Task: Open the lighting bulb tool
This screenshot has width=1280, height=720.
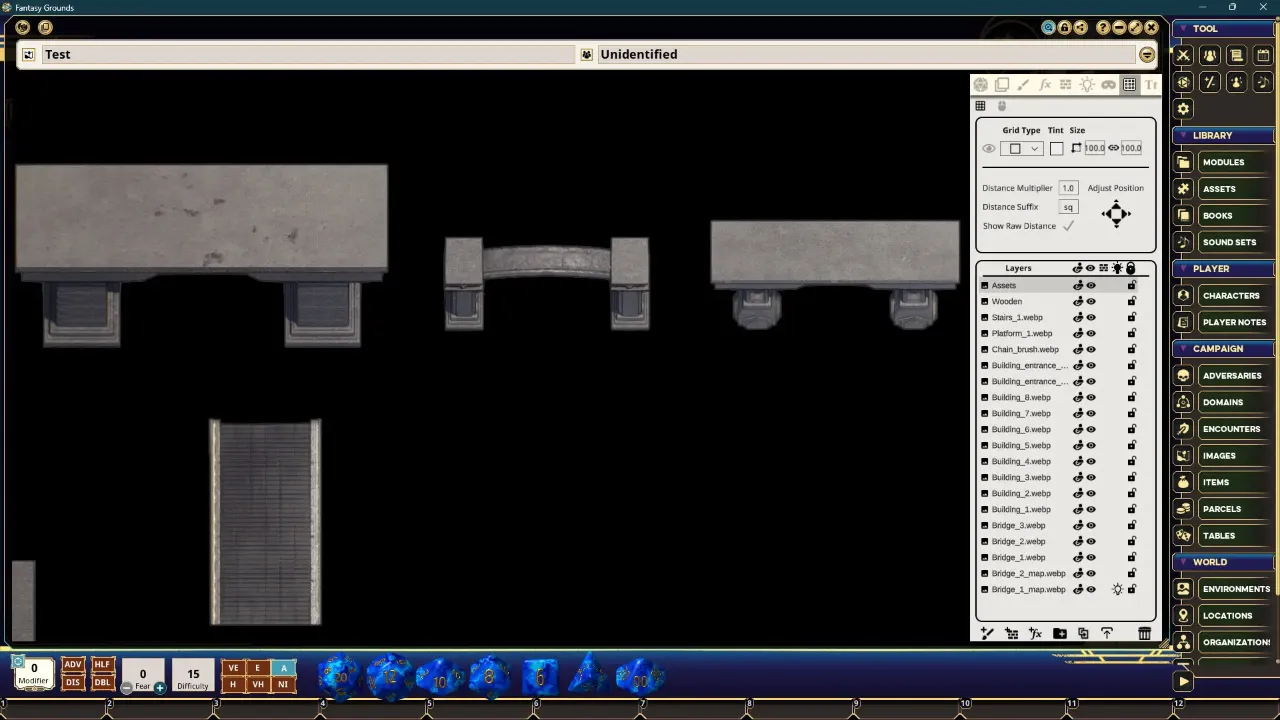Action: pos(1087,85)
